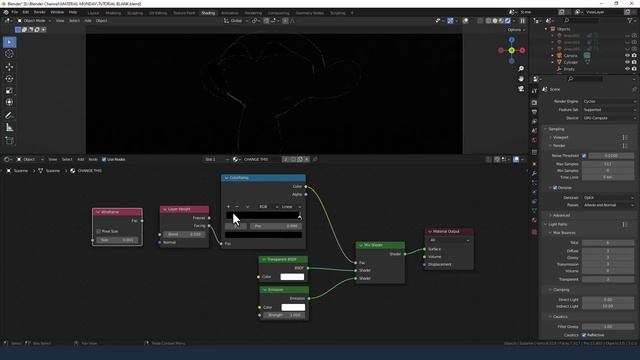Open the Object Mode dropdown in viewport
This screenshot has height=360, width=640.
[x=34, y=20]
